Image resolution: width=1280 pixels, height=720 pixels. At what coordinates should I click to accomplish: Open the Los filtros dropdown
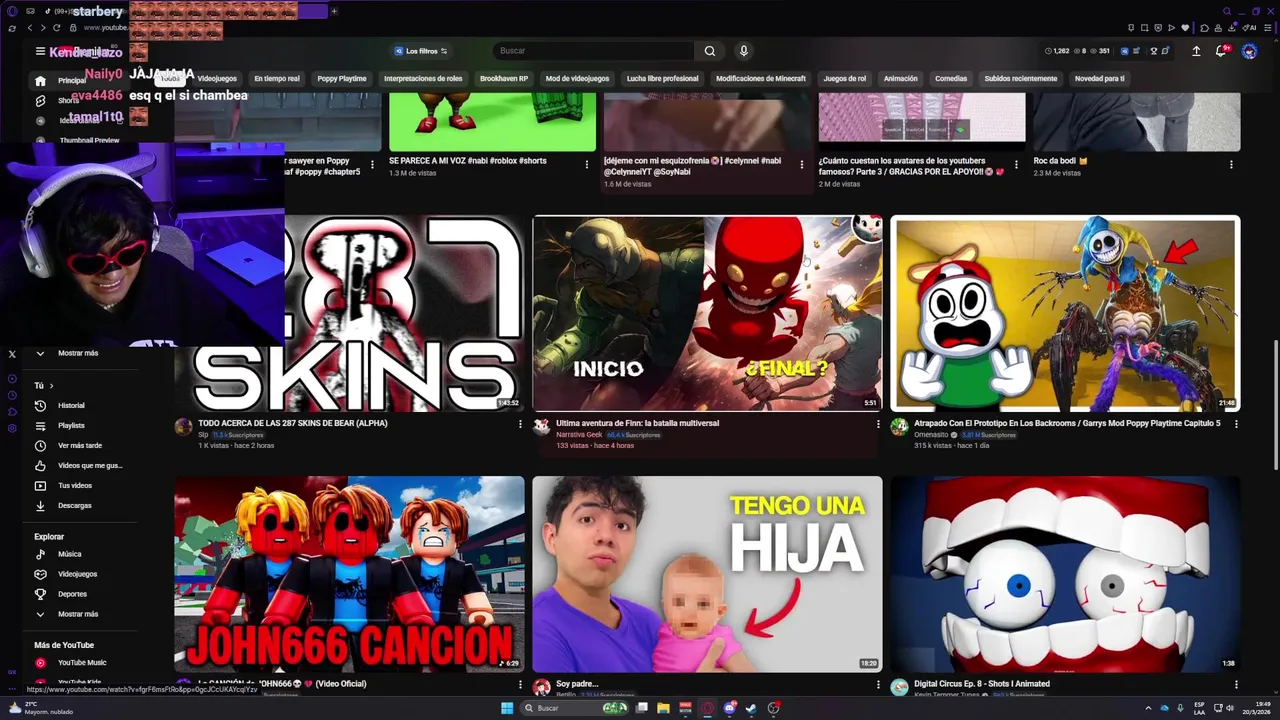tap(420, 51)
